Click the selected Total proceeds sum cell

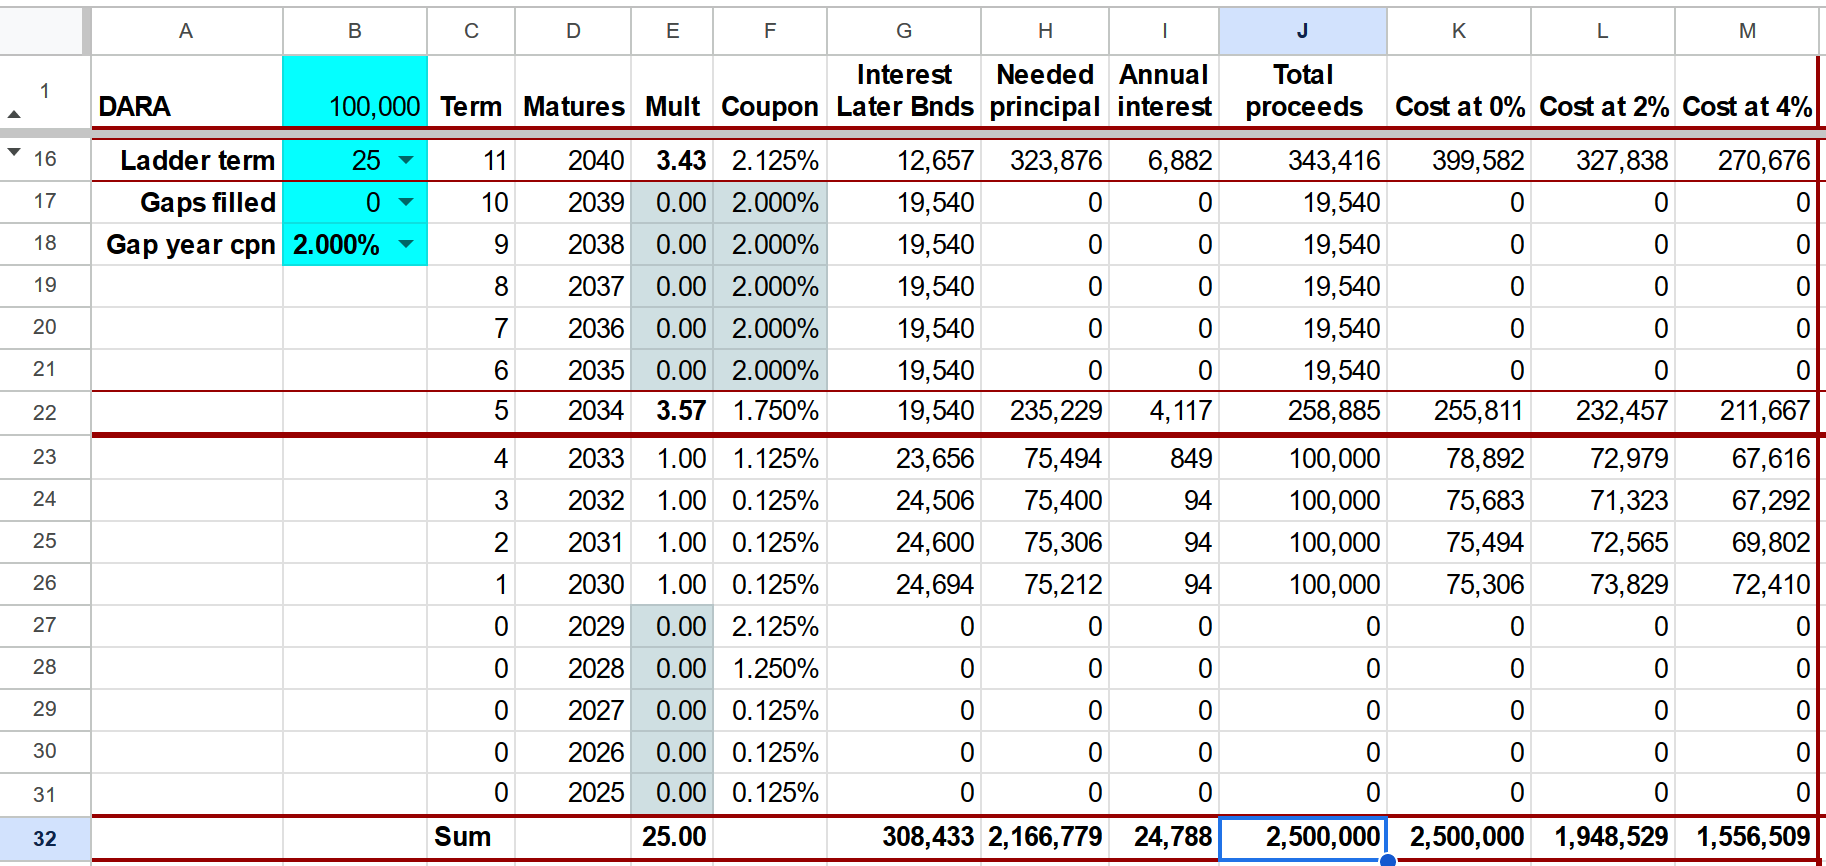pos(1303,838)
